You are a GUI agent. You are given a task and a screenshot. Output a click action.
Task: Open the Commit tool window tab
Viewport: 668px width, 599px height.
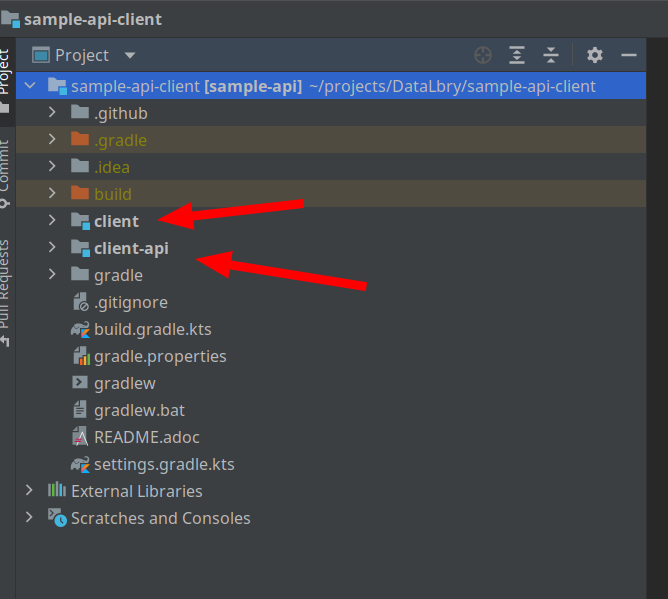tap(5, 172)
